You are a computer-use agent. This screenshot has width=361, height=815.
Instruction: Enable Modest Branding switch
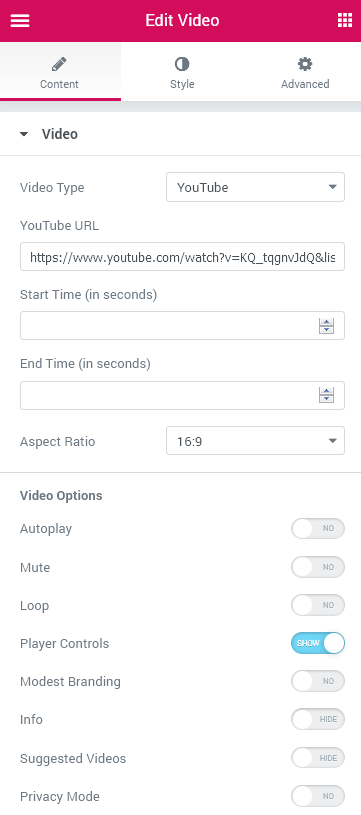318,681
